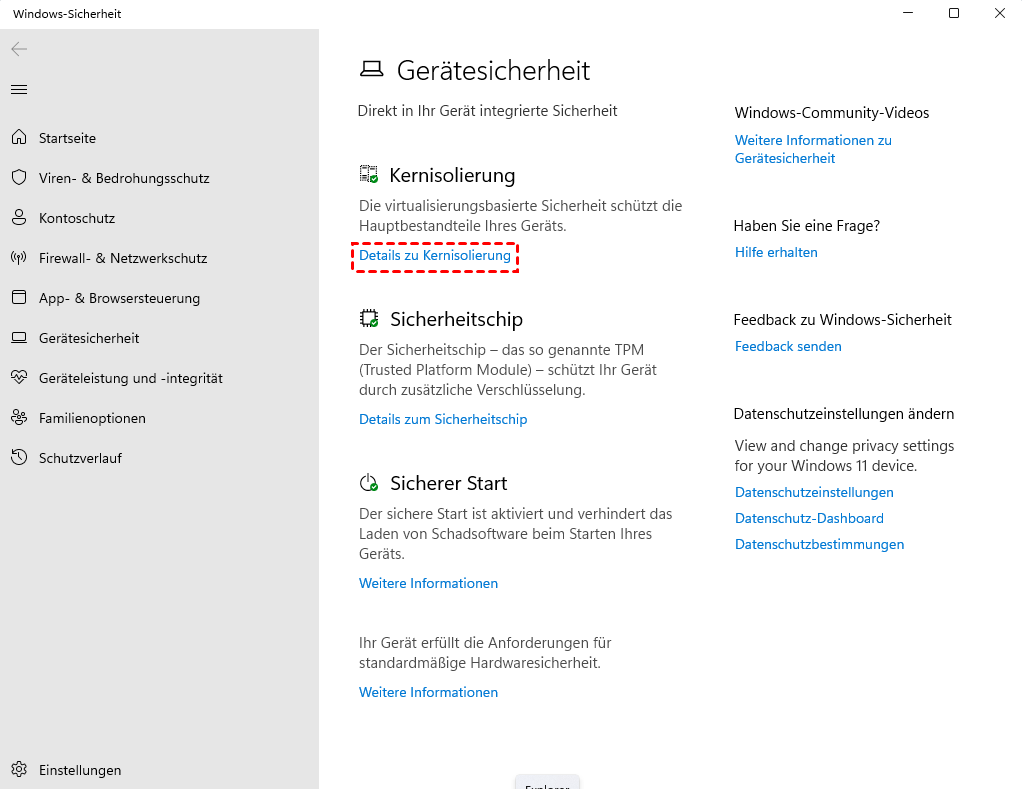Click the back arrow icon

click(19, 49)
